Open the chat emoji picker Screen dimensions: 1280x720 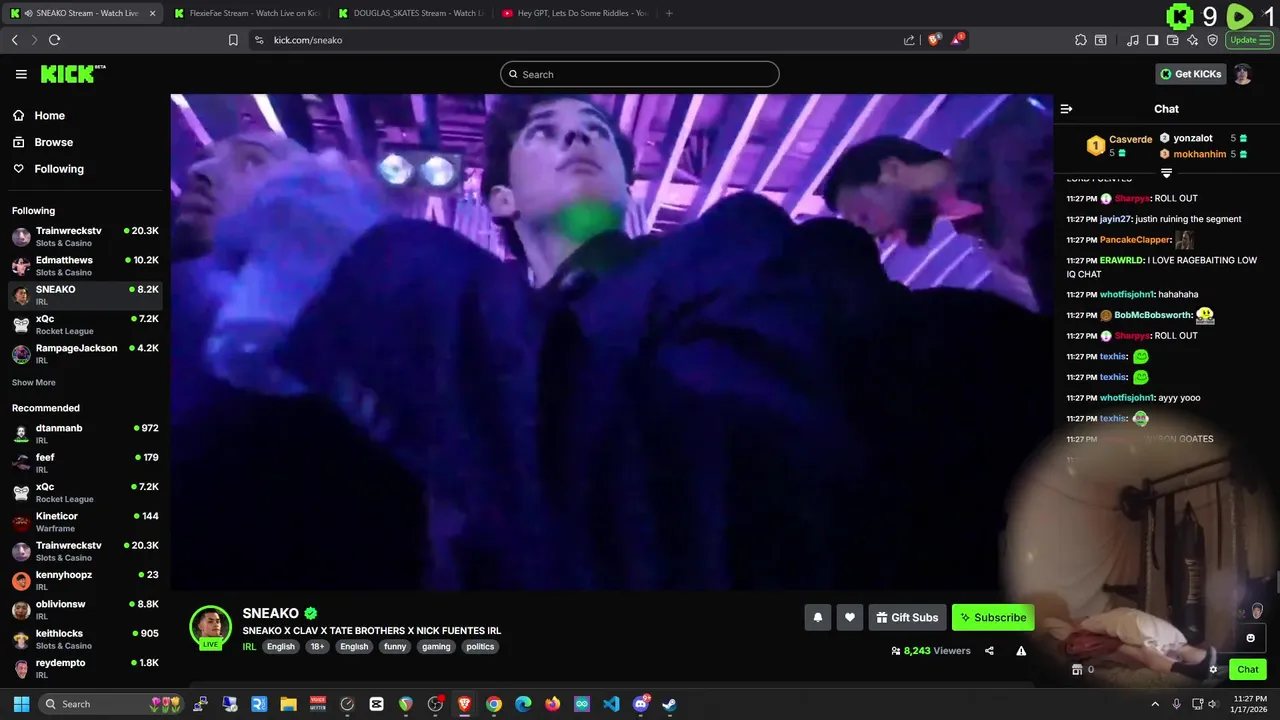pyautogui.click(x=1250, y=638)
